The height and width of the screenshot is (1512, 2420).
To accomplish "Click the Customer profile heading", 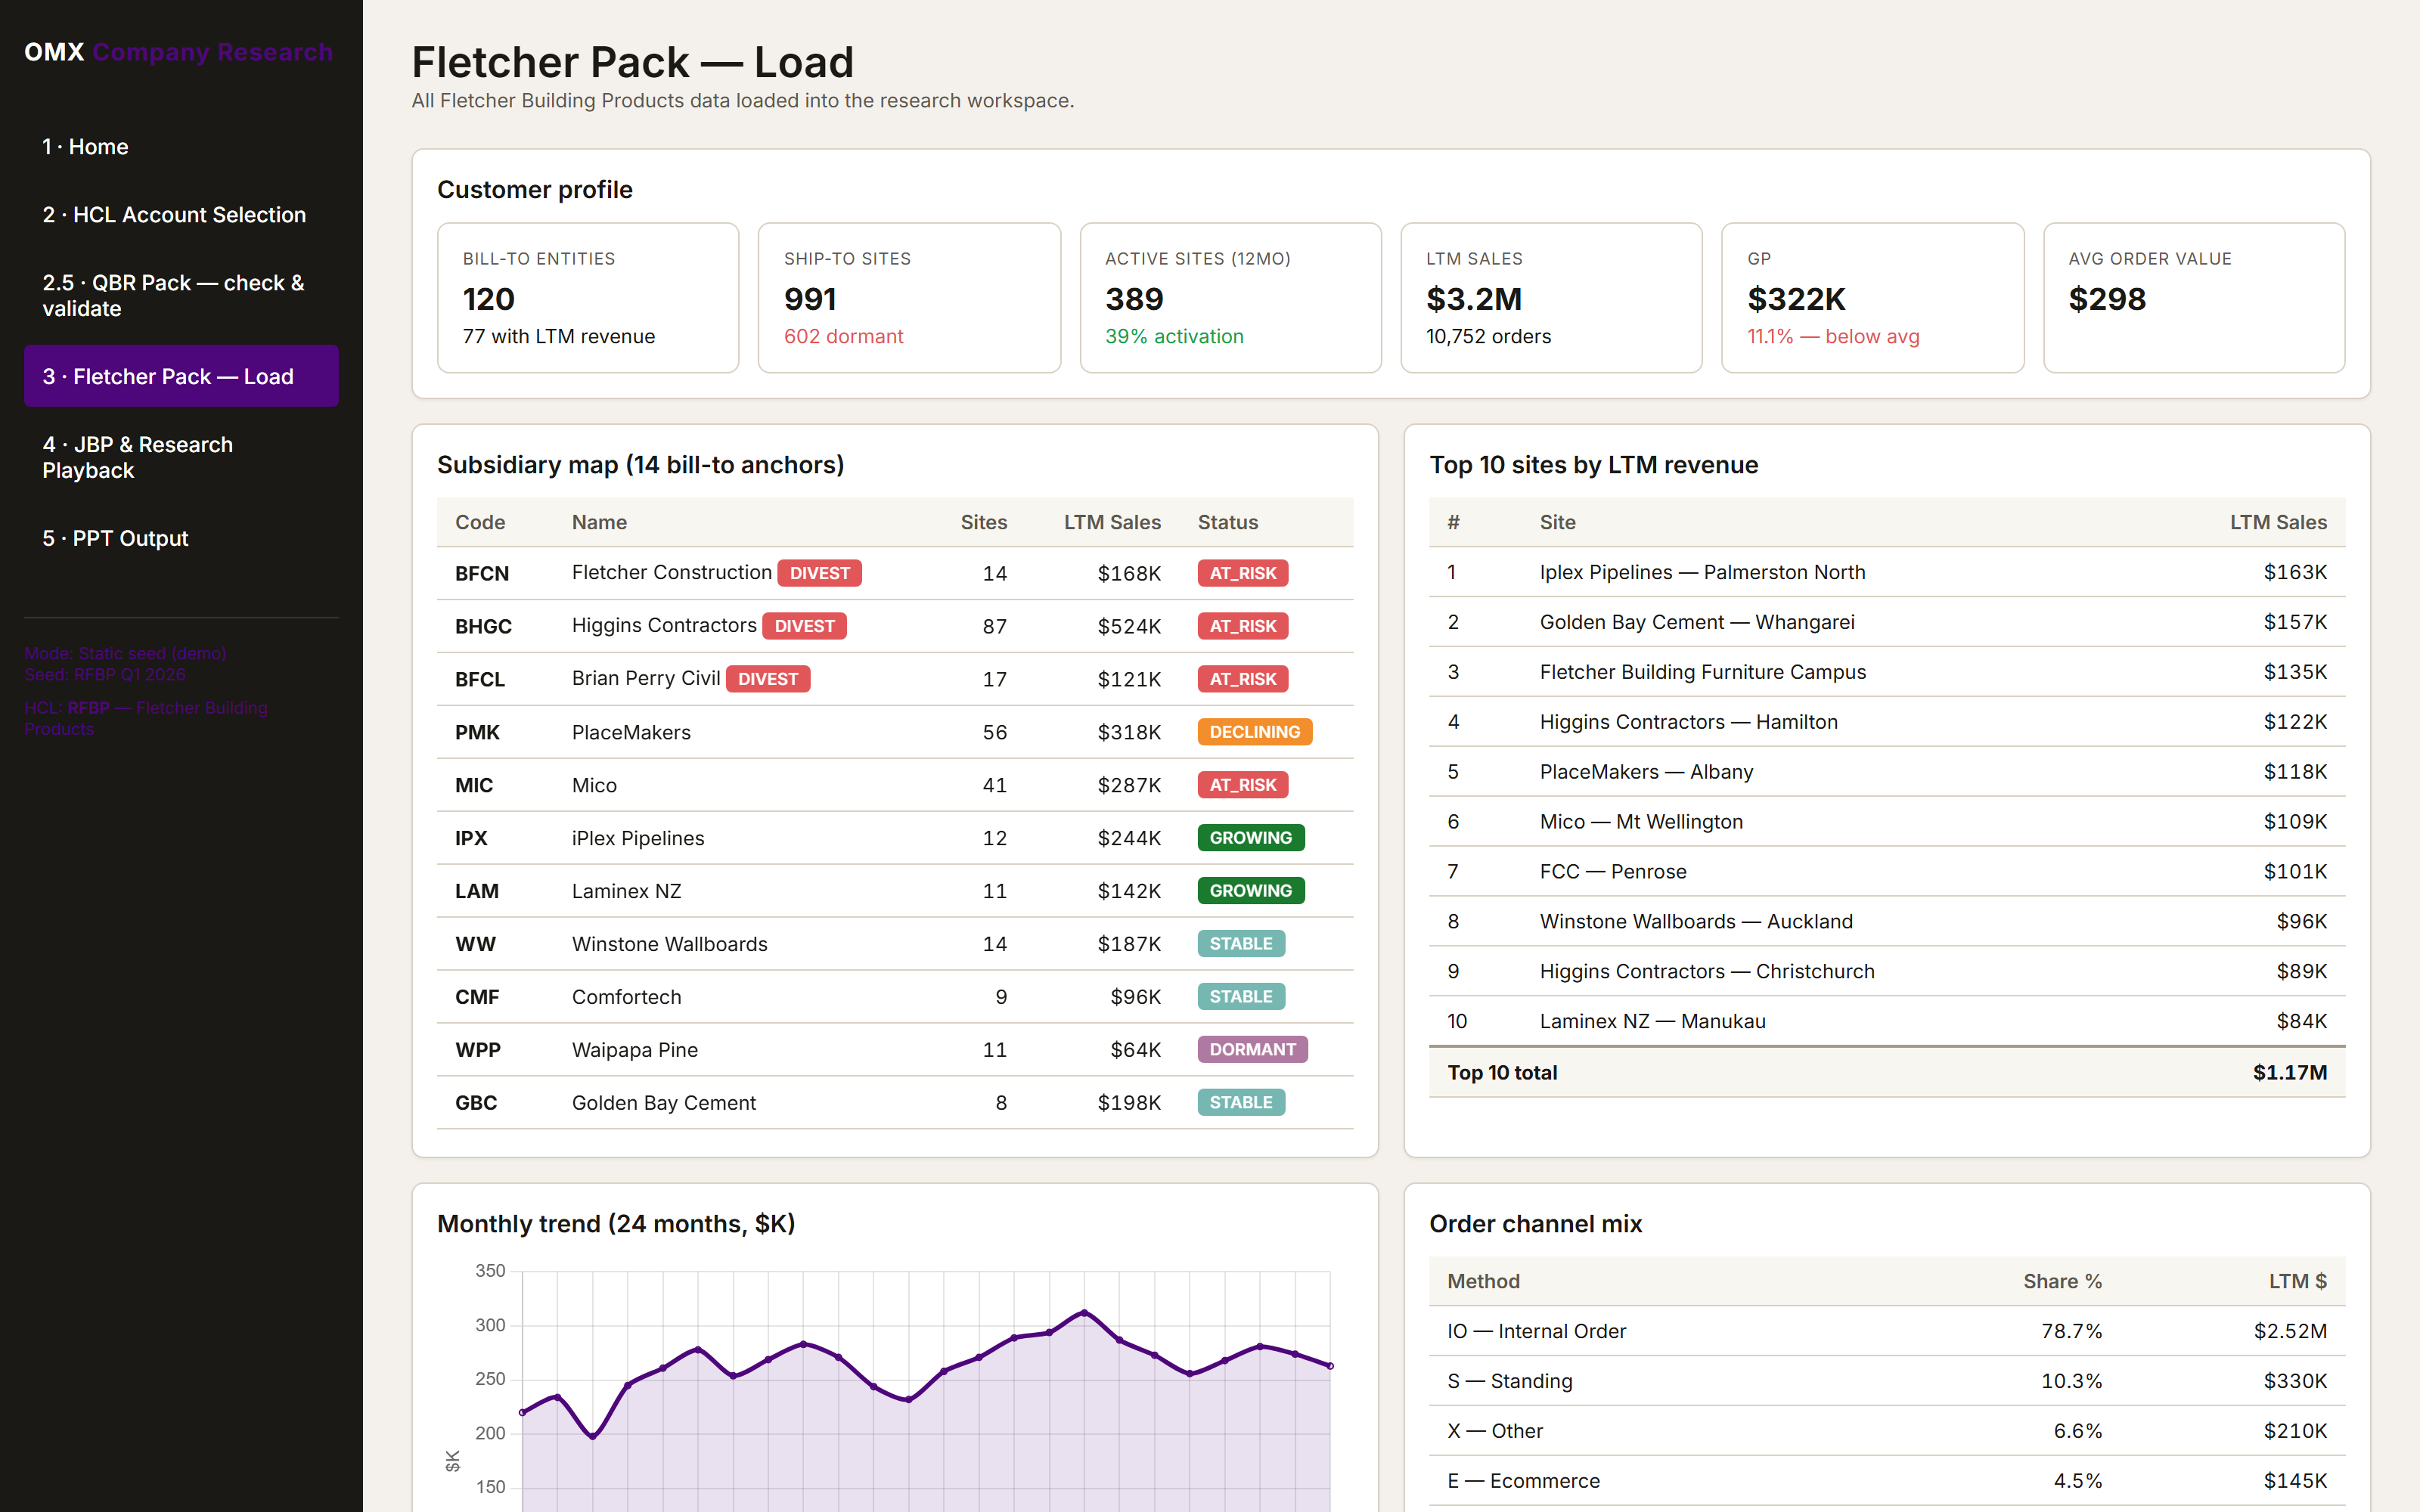I will [535, 190].
